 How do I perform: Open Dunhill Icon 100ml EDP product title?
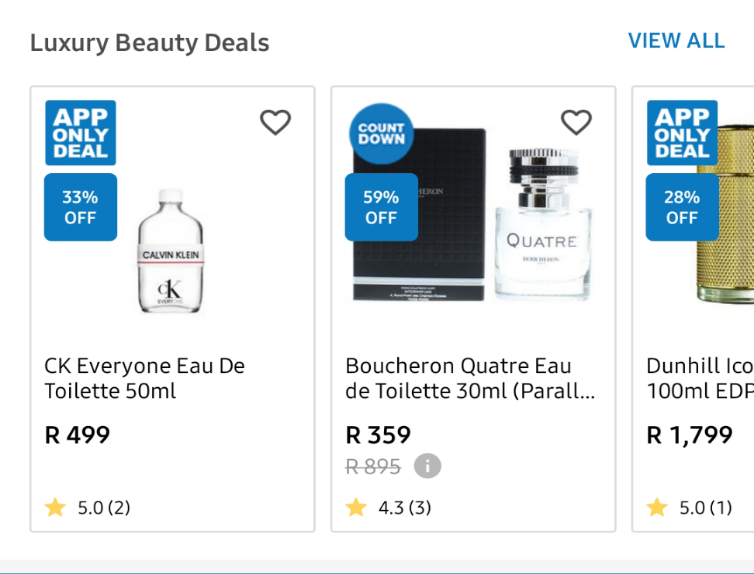coord(700,378)
